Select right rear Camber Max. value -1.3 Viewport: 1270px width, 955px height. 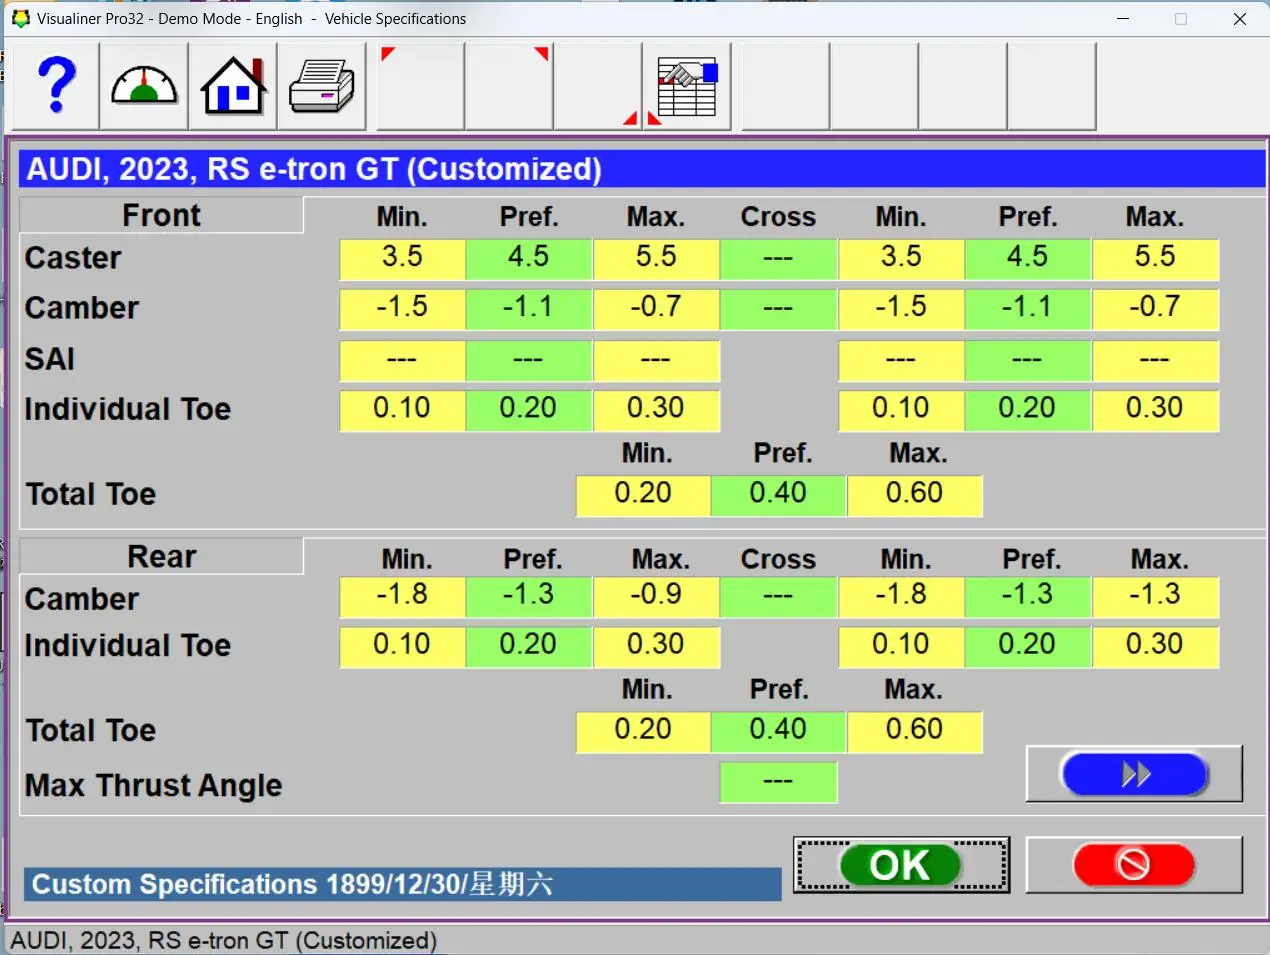[x=1155, y=597]
